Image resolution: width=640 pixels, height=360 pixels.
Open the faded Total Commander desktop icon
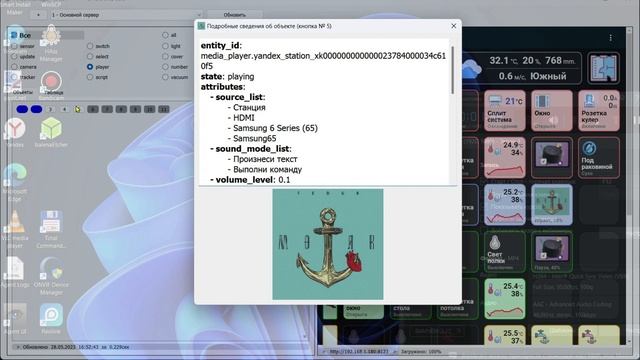(x=51, y=229)
